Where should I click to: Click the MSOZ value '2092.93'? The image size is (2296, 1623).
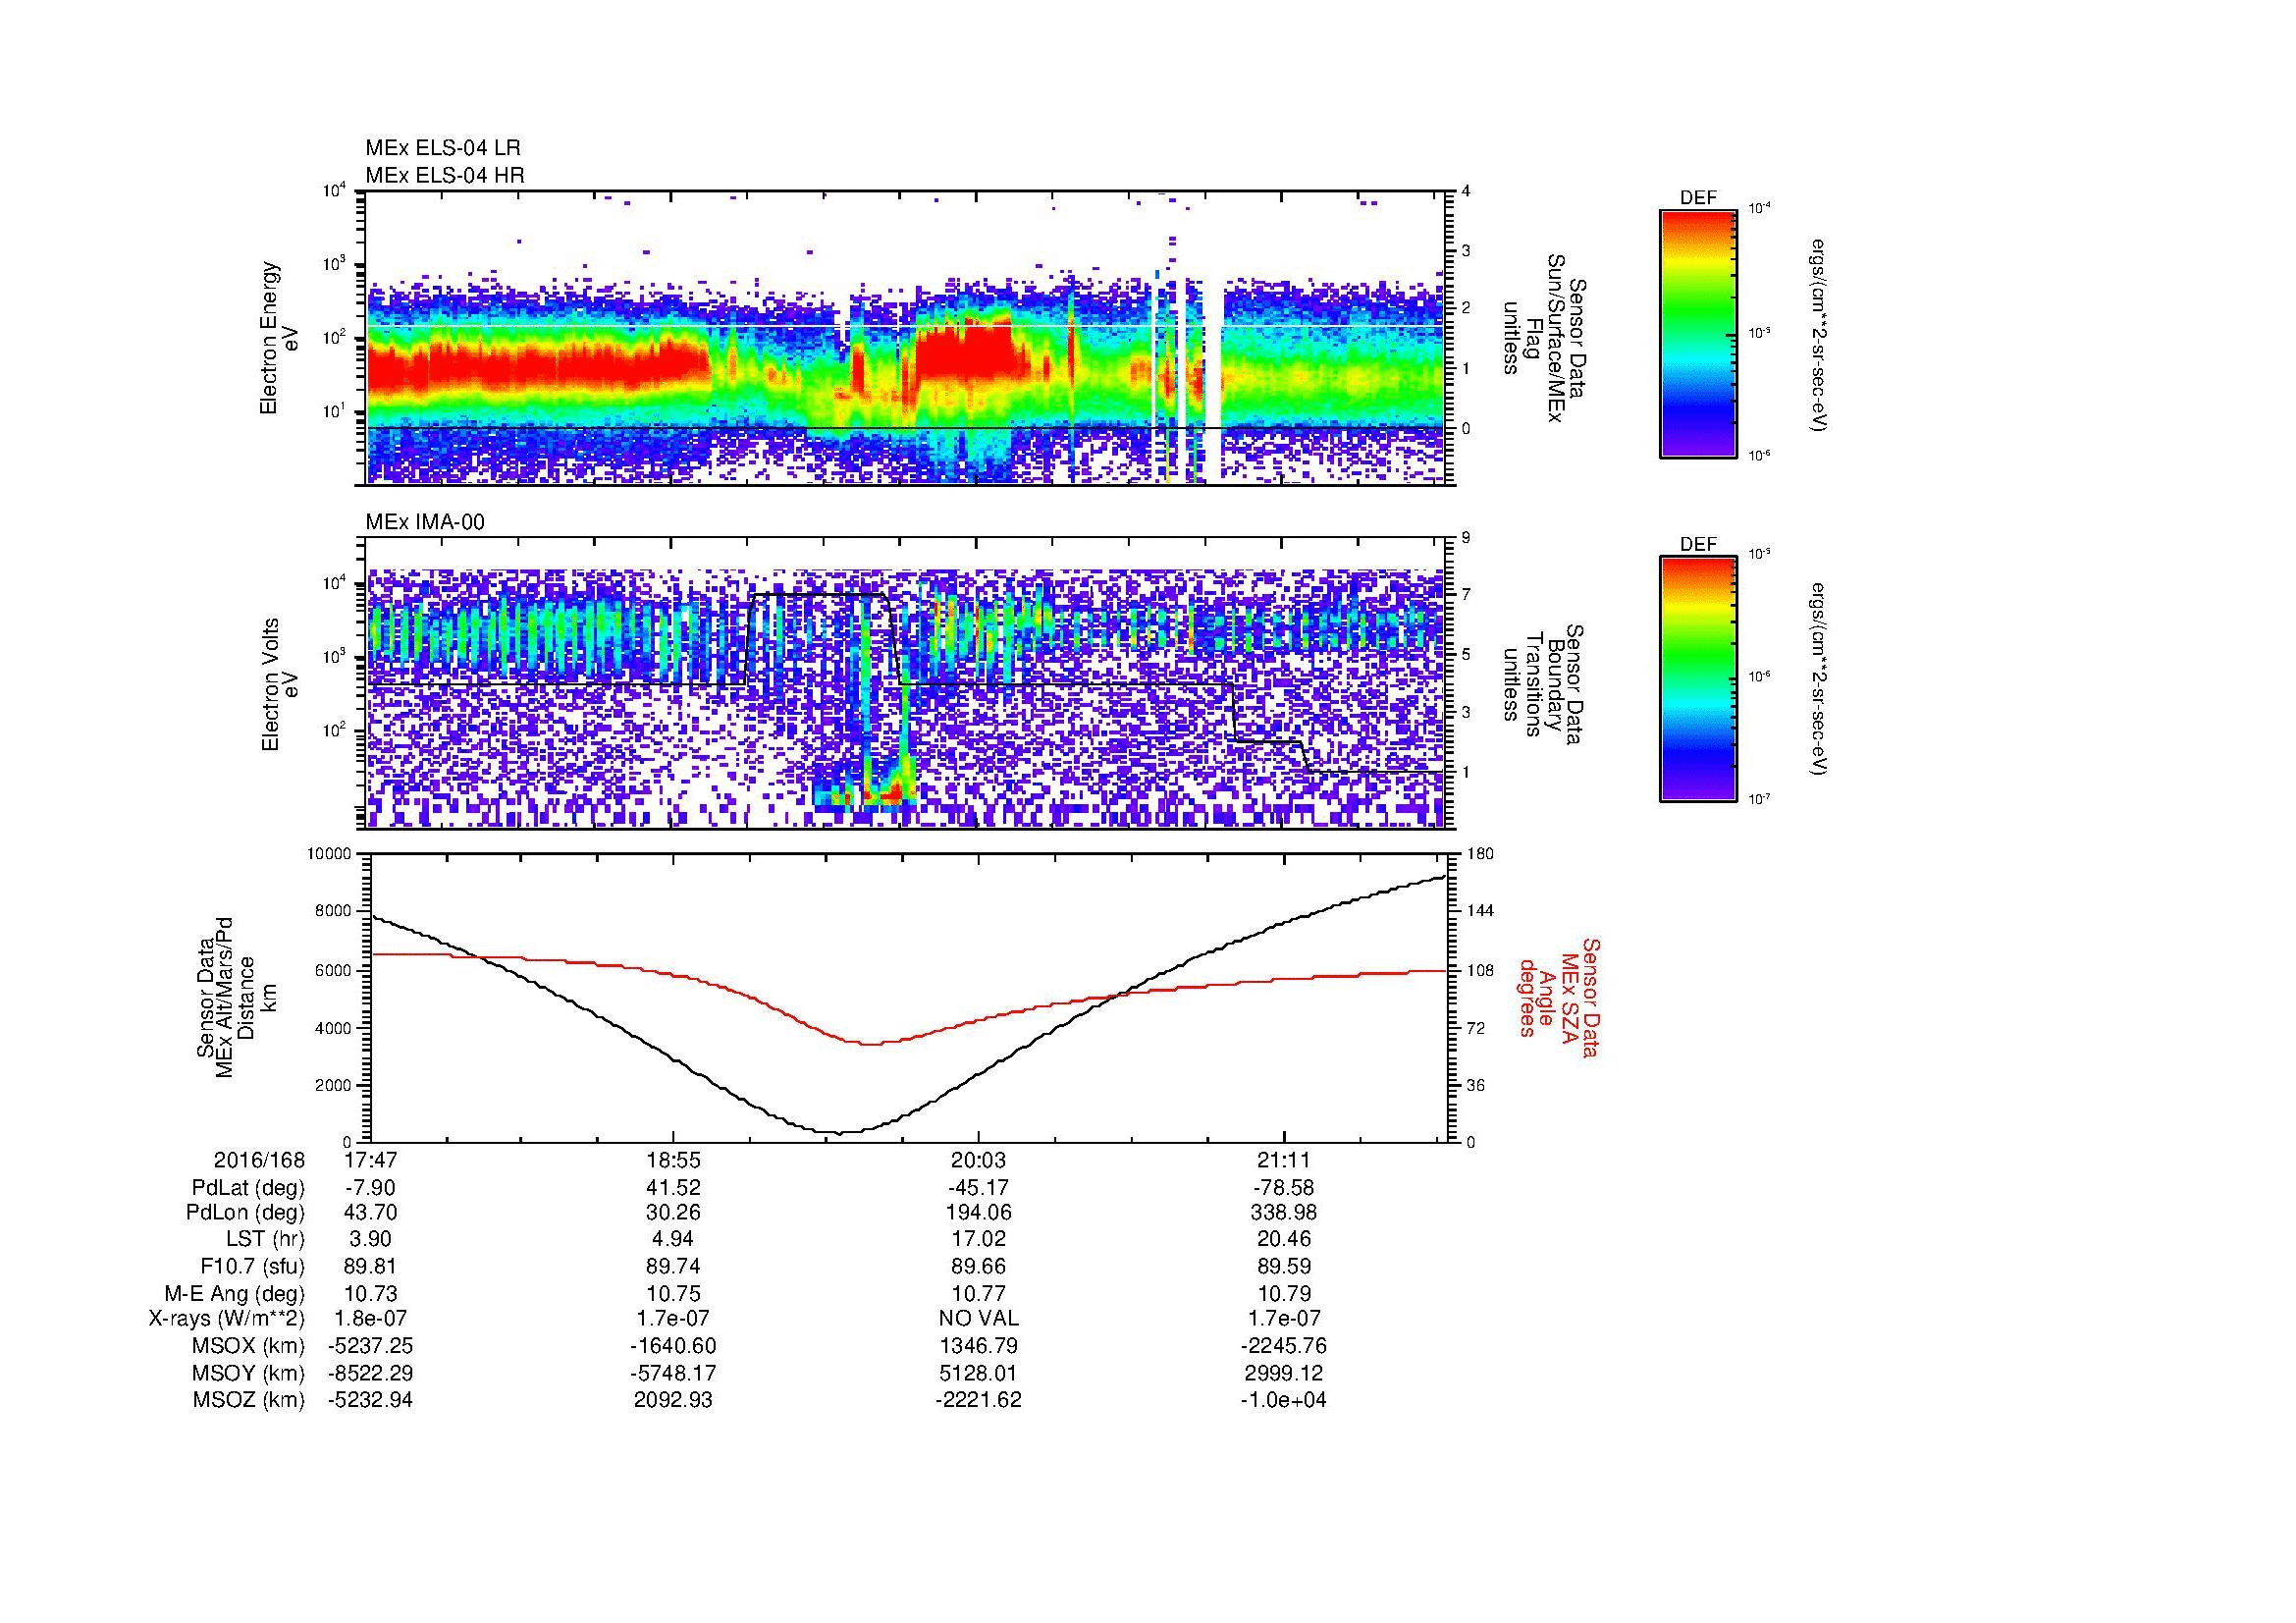tap(674, 1400)
